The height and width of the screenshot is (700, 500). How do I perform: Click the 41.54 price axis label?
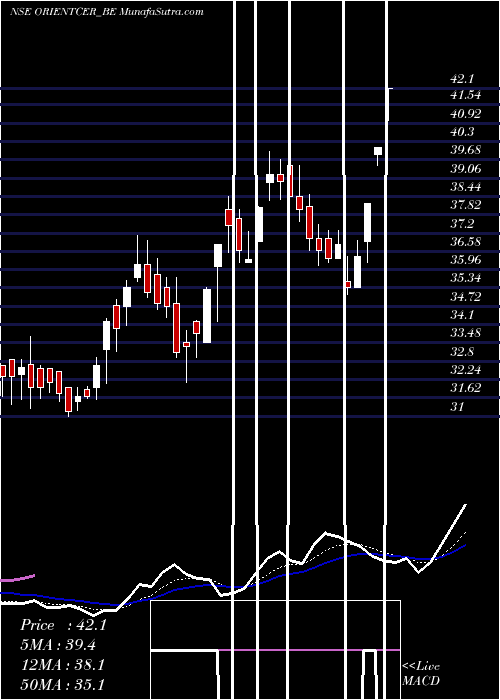pos(465,95)
